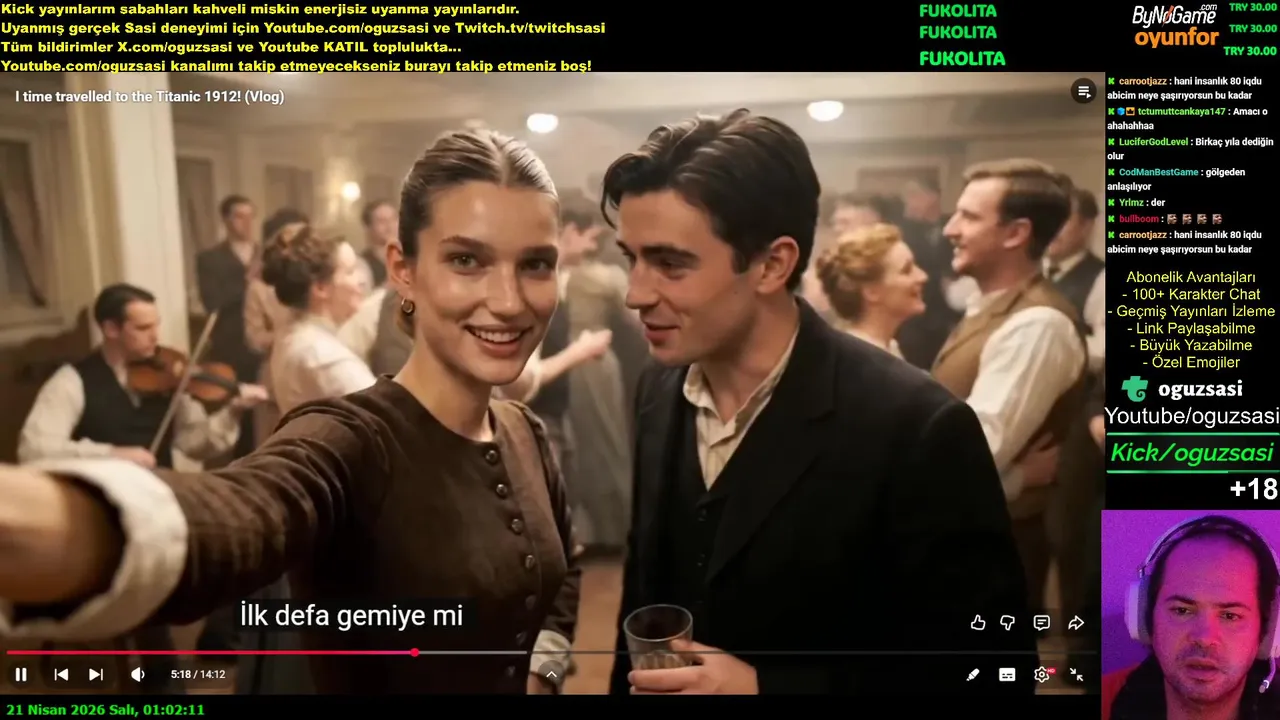Click the 'Büyük Yazabilme' line
The width and height of the screenshot is (1280, 720).
(x=1191, y=345)
